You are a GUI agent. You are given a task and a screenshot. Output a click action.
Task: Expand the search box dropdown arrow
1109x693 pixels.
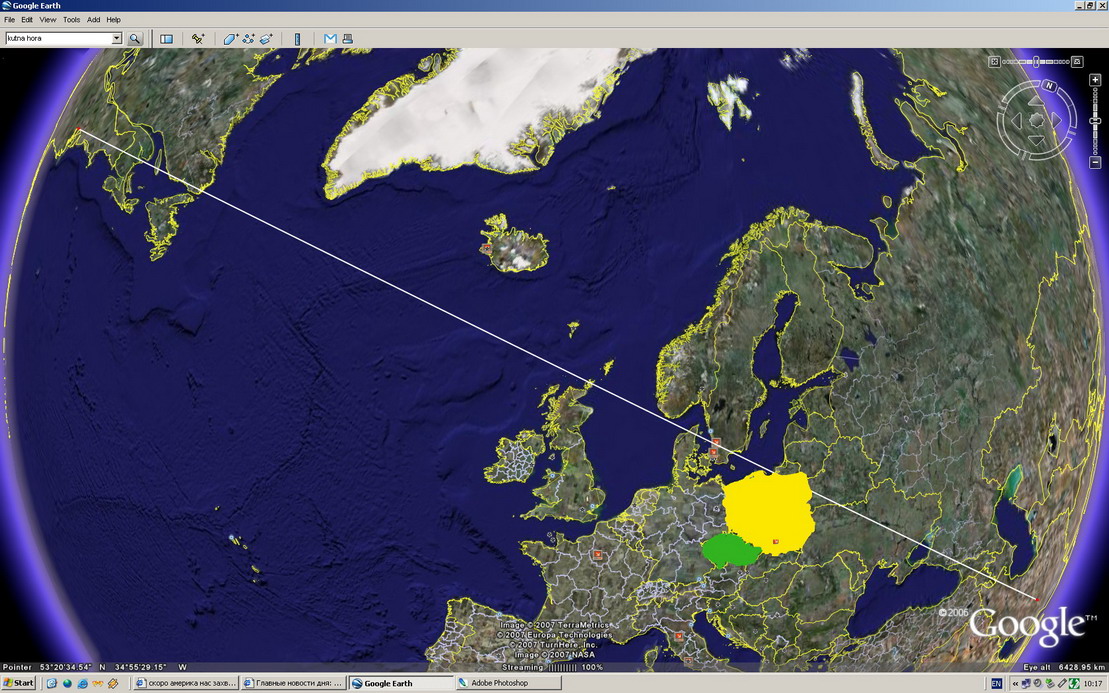117,39
